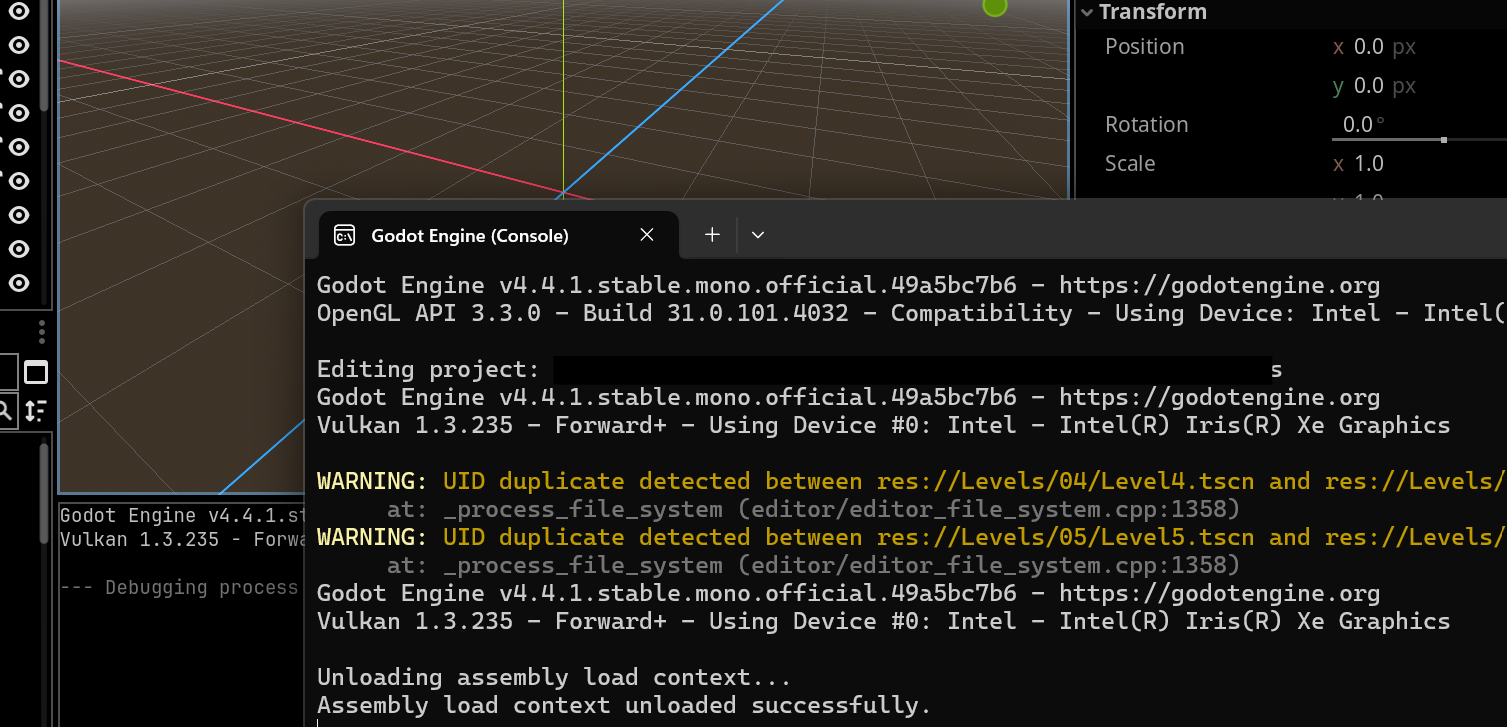This screenshot has height=727, width=1507.
Task: Click the Position y value field
Action: pyautogui.click(x=1418, y=86)
